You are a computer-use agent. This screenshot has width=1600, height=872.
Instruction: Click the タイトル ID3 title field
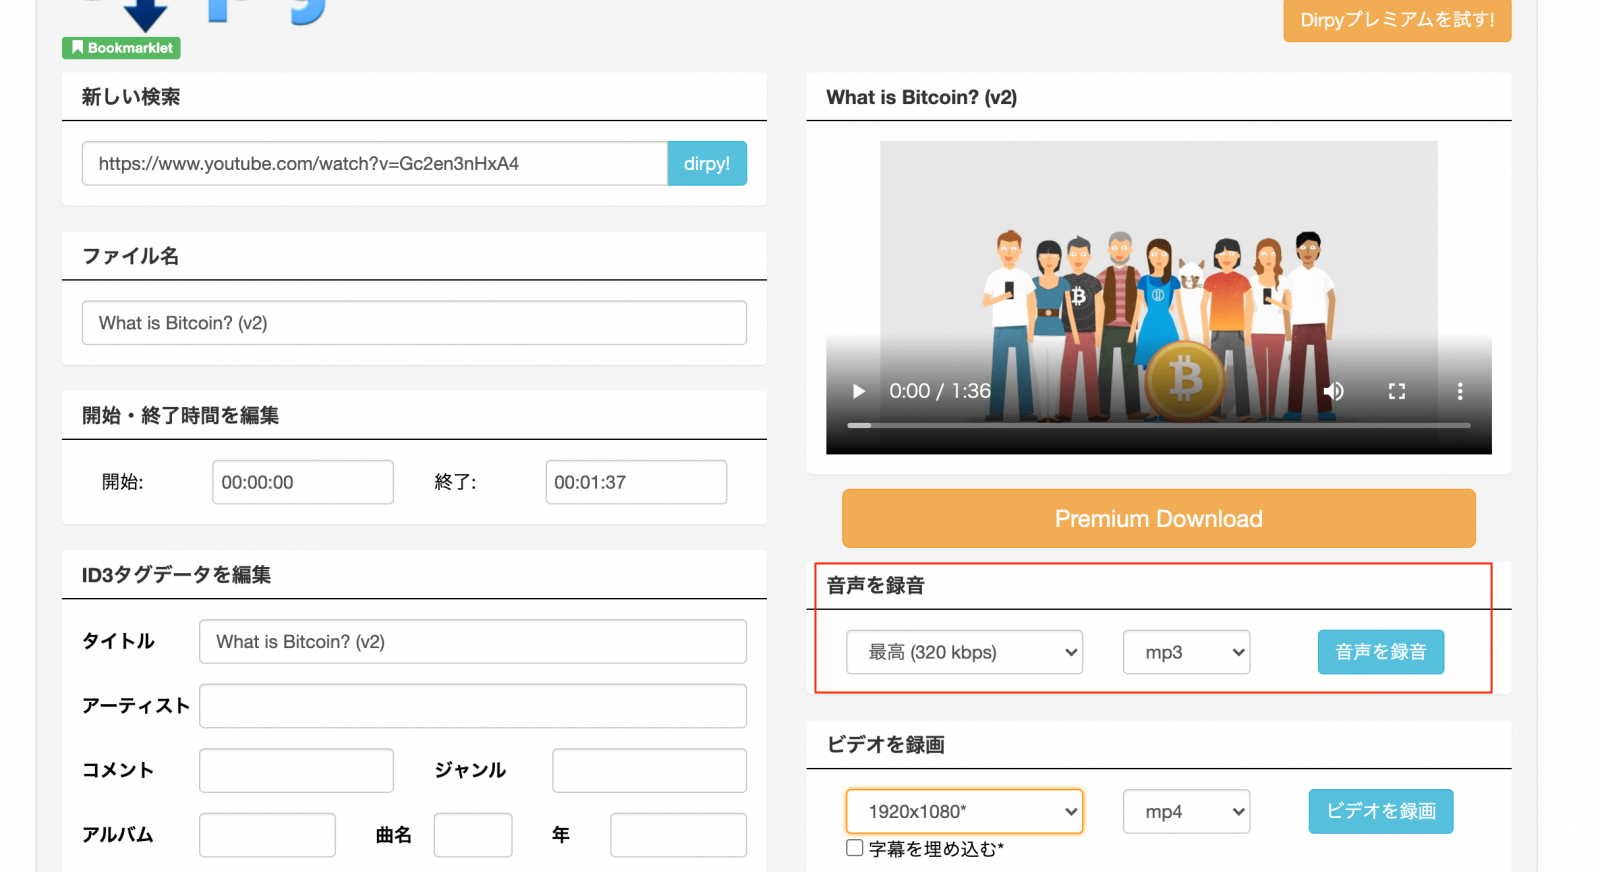point(473,641)
